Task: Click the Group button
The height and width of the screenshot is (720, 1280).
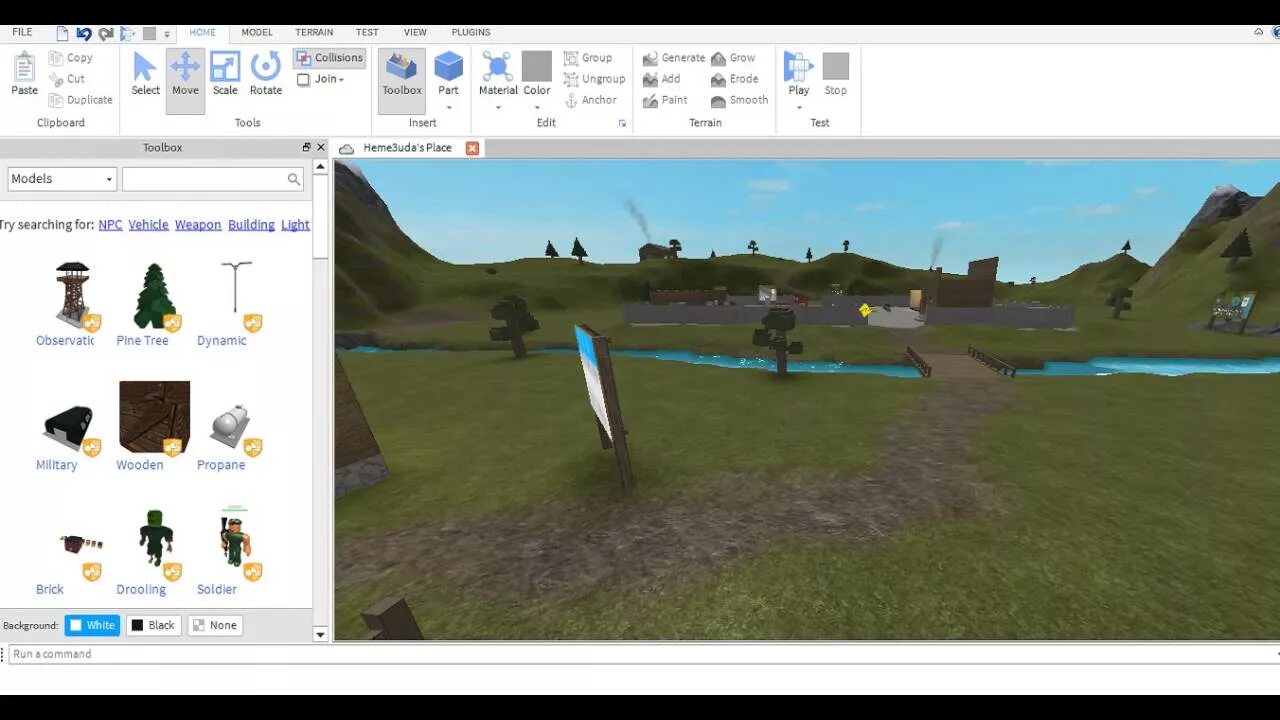Action: point(588,58)
